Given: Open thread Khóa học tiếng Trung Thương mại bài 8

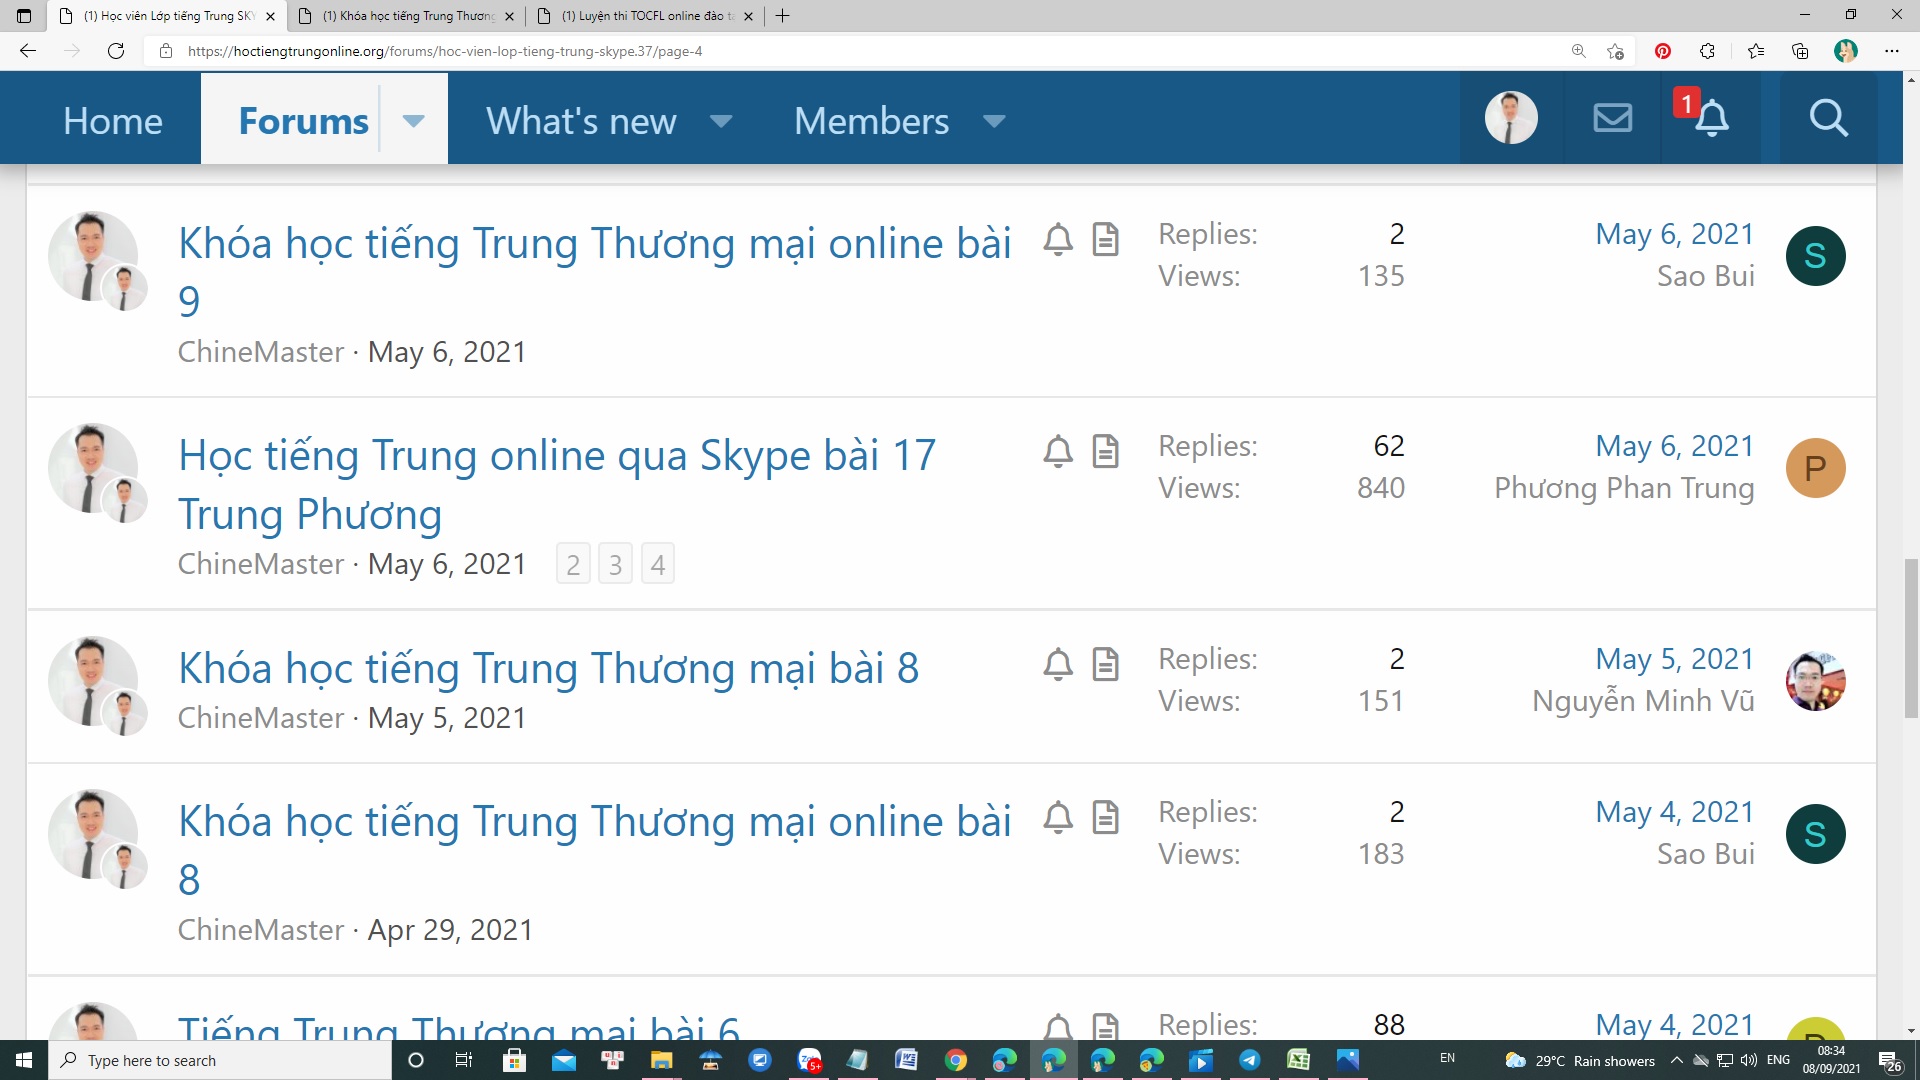Looking at the screenshot, I should pyautogui.click(x=548, y=668).
